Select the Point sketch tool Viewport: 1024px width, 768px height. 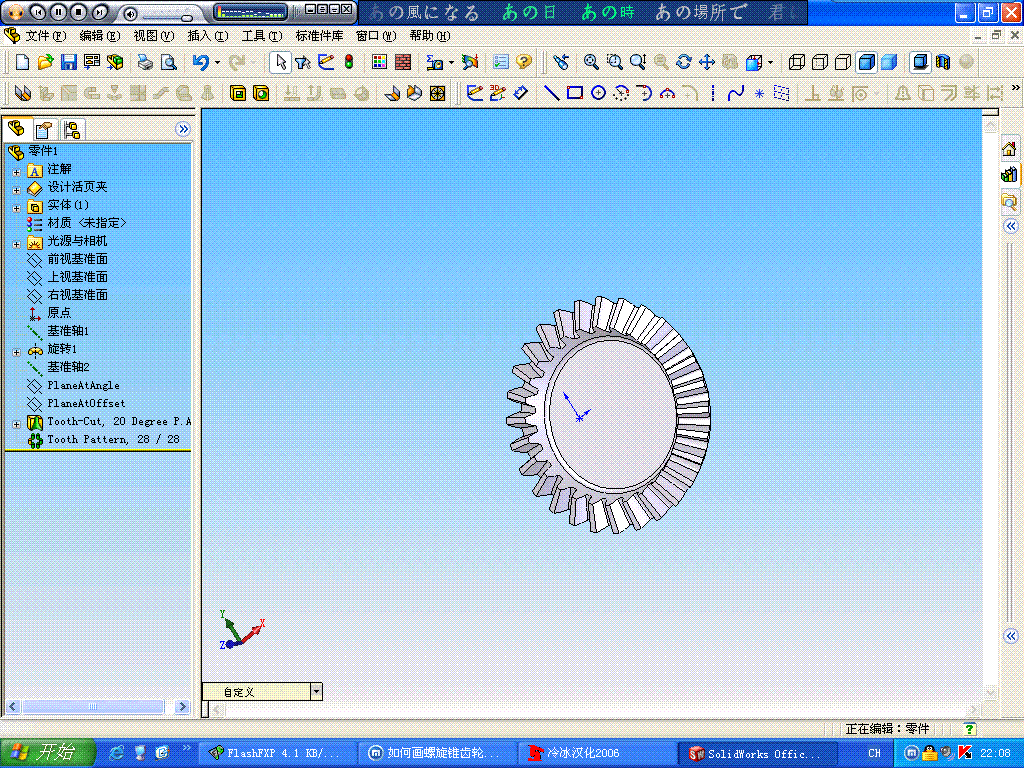(757, 93)
